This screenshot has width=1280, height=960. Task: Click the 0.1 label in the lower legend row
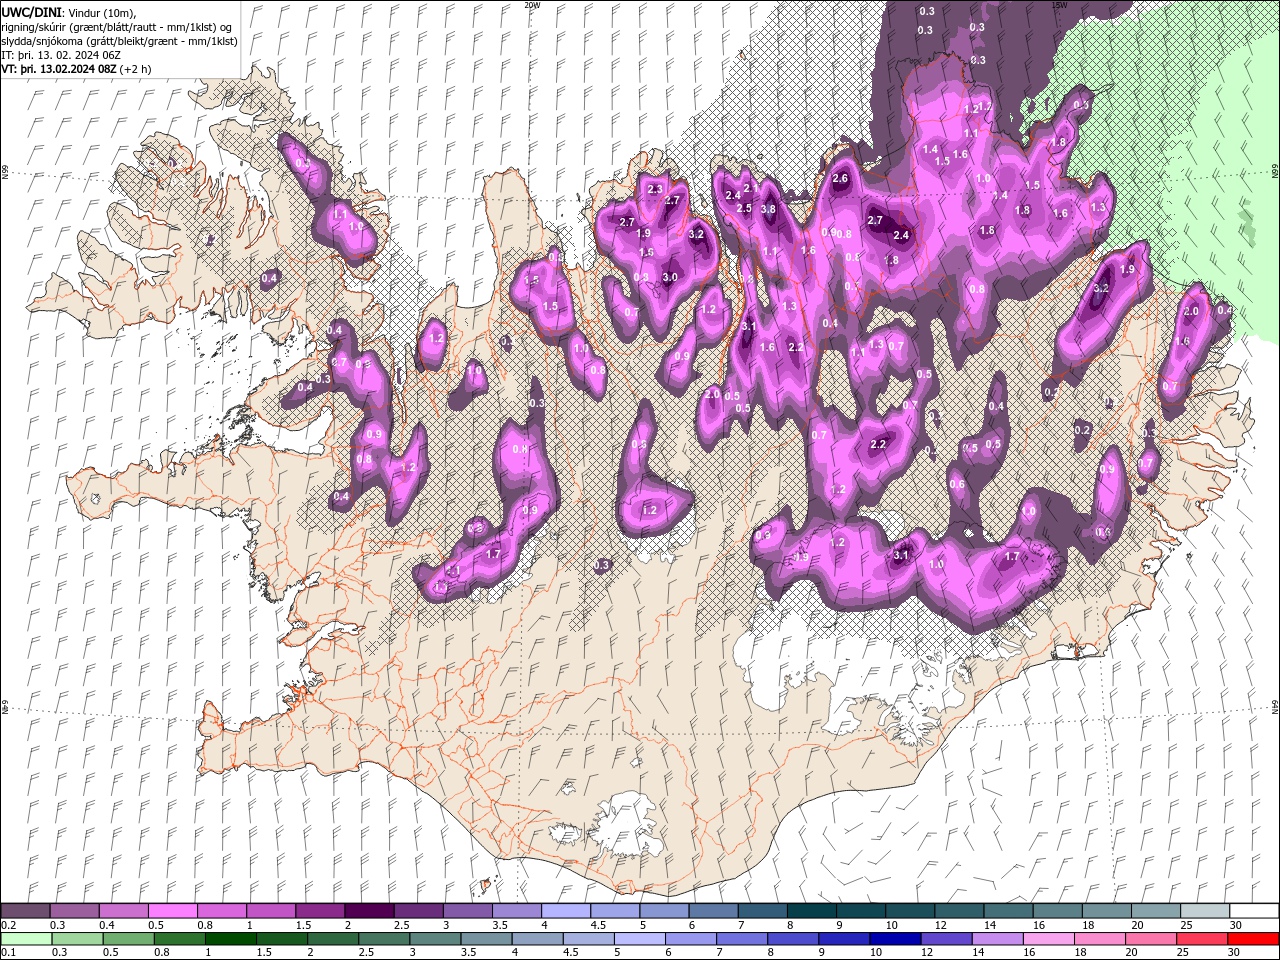[9, 953]
